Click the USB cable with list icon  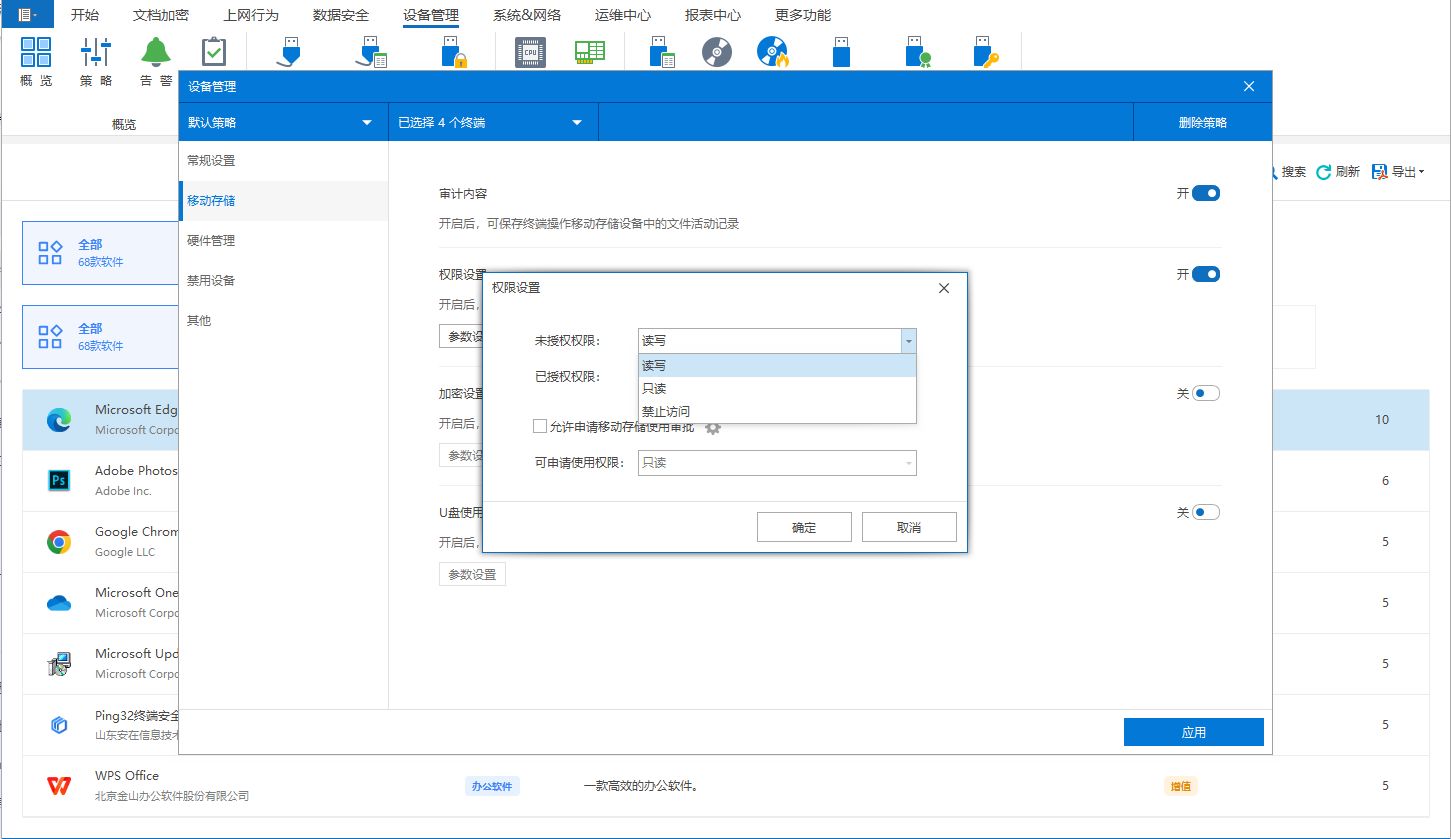click(372, 52)
